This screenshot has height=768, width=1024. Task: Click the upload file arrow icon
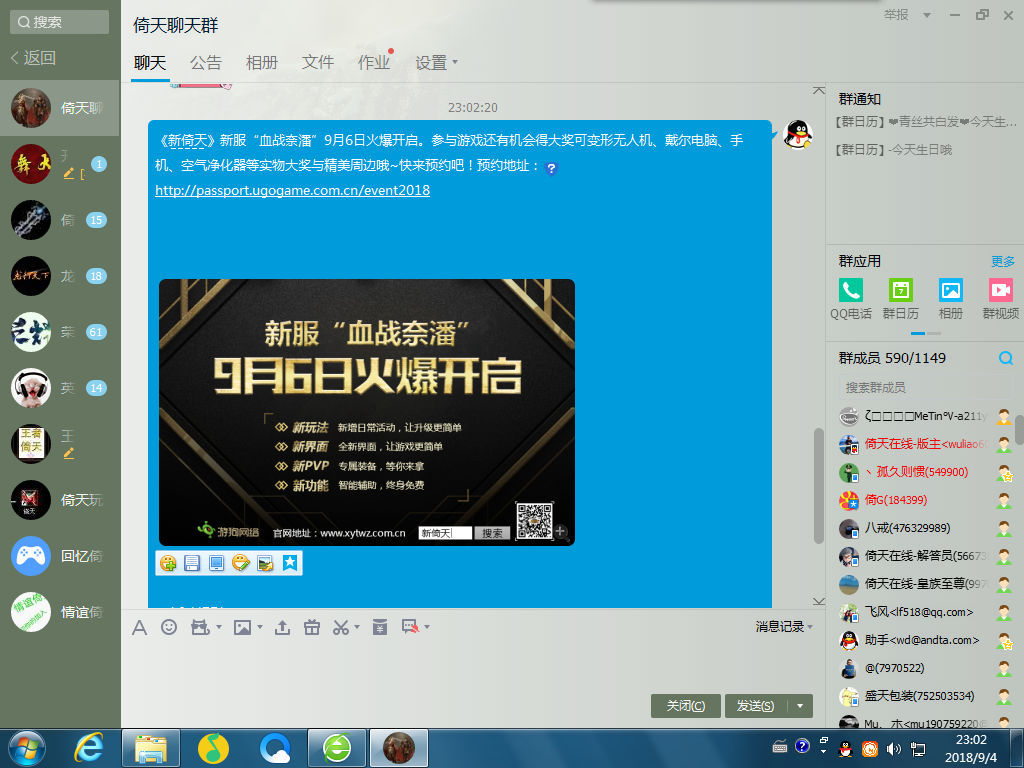(x=282, y=627)
